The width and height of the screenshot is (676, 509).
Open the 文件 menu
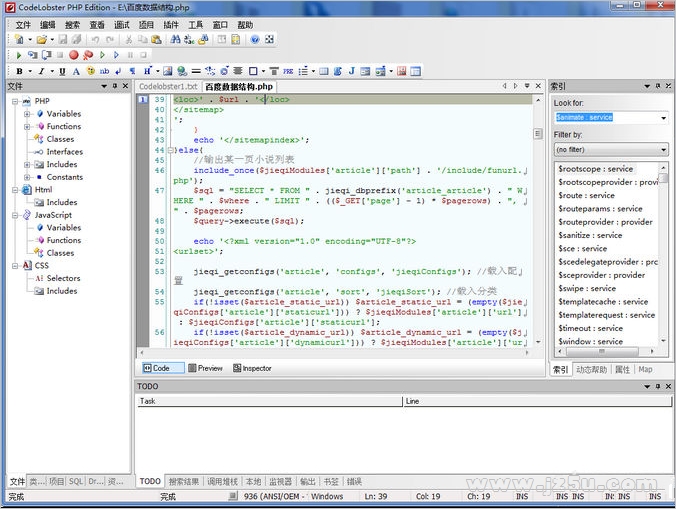23,25
